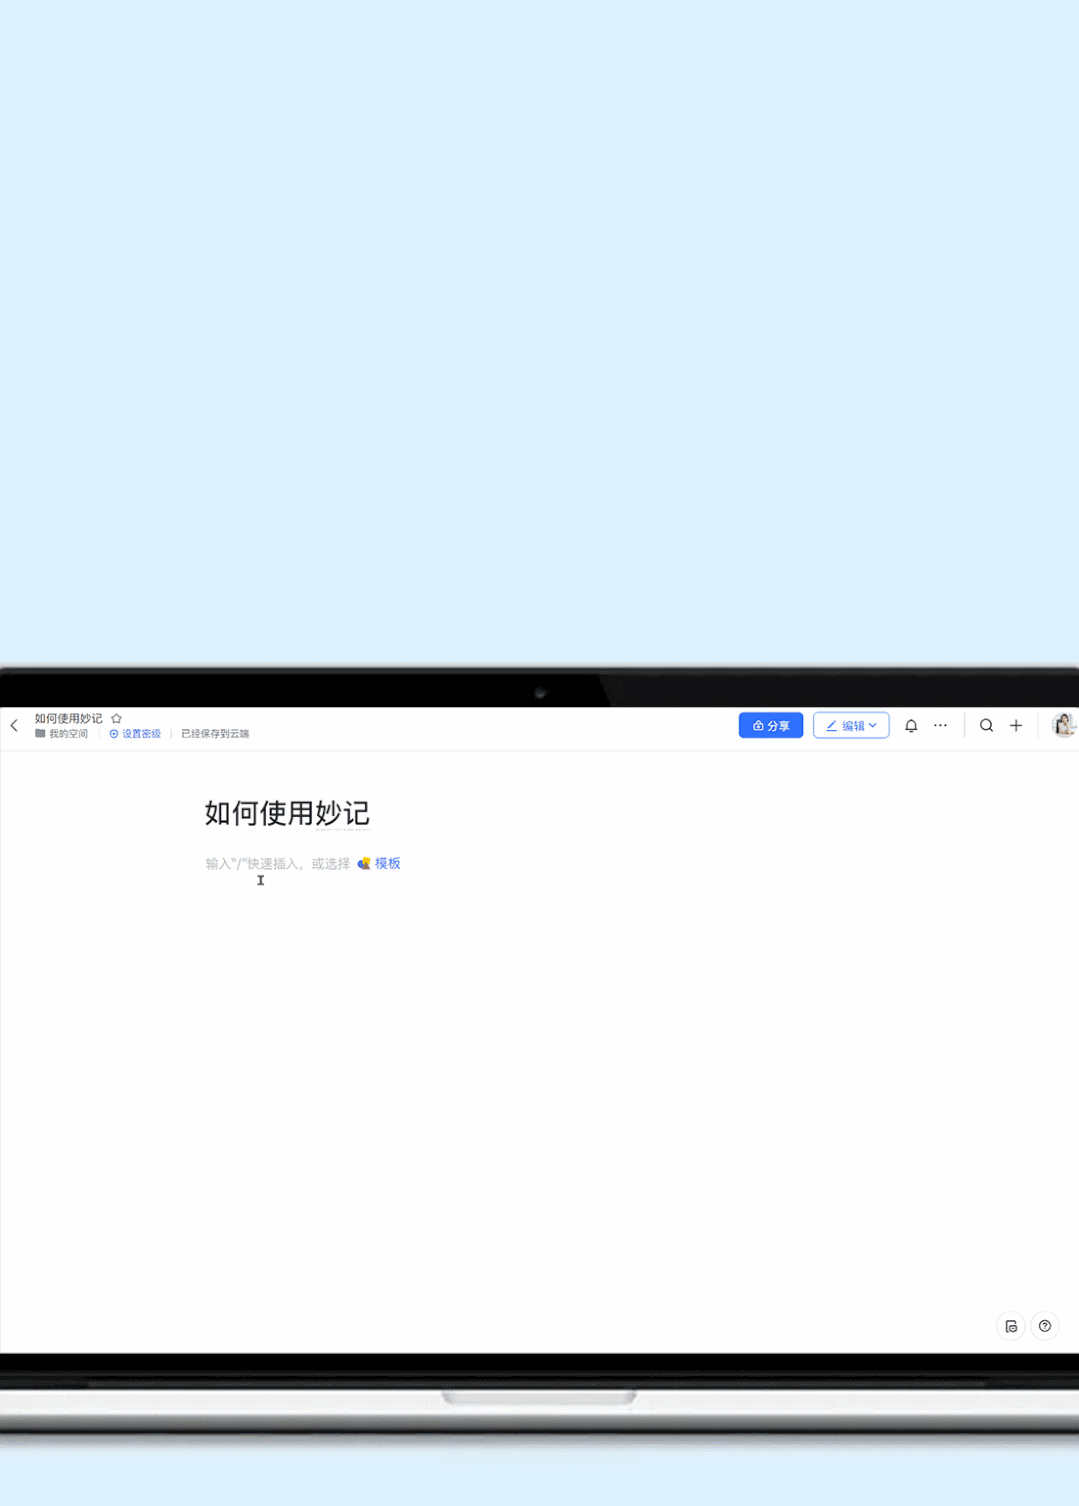Screen dimensions: 1079x1506
Task: Open the 编辑 mode dropdown
Action: [851, 726]
